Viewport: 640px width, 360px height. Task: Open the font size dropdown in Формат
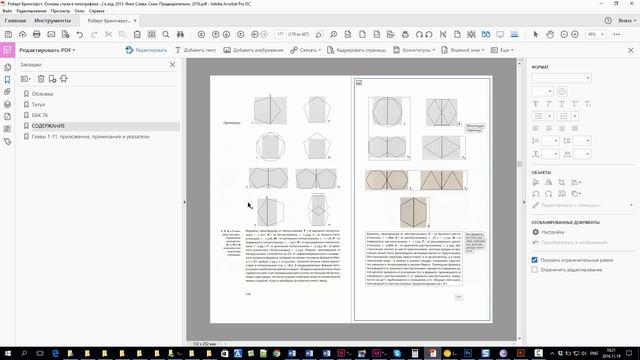(542, 91)
